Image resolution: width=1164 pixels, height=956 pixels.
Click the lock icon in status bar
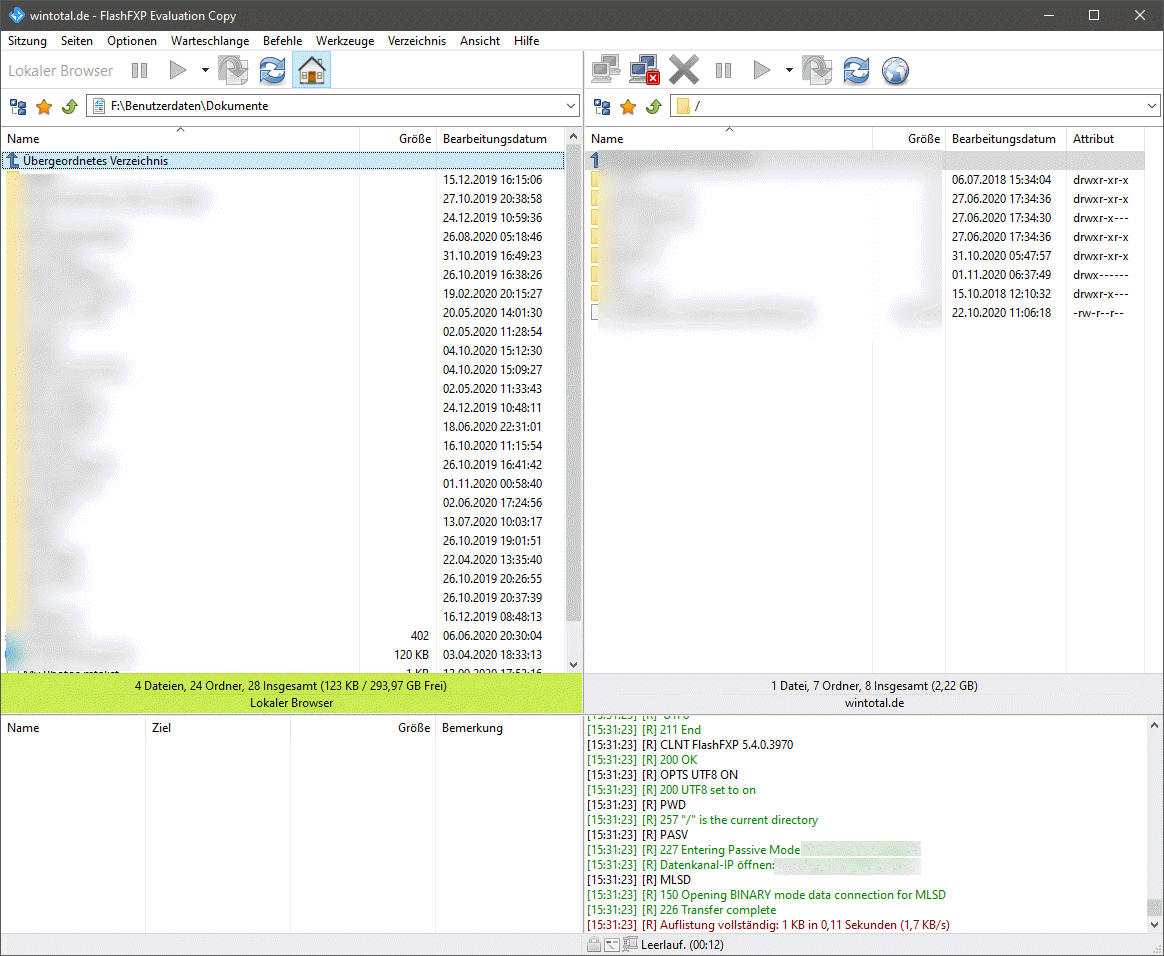pos(593,945)
